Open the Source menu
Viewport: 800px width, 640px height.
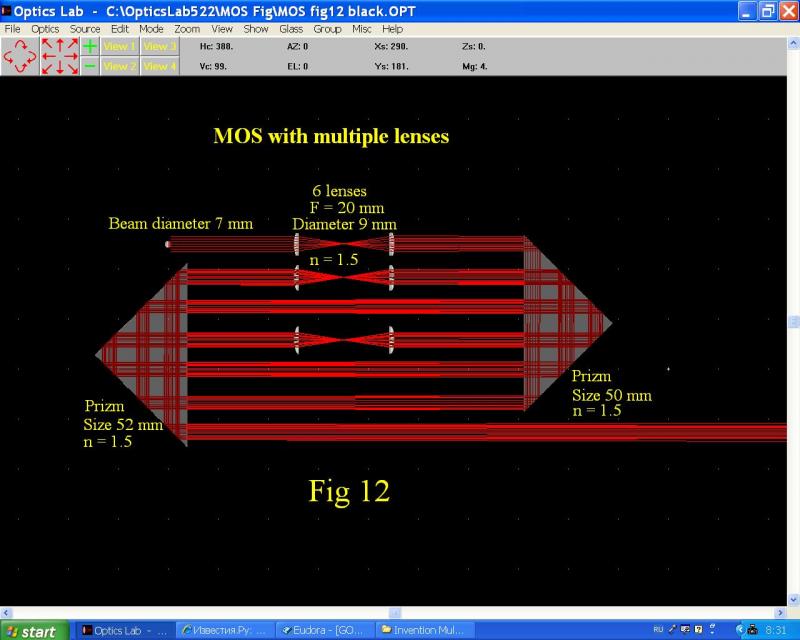[85, 29]
